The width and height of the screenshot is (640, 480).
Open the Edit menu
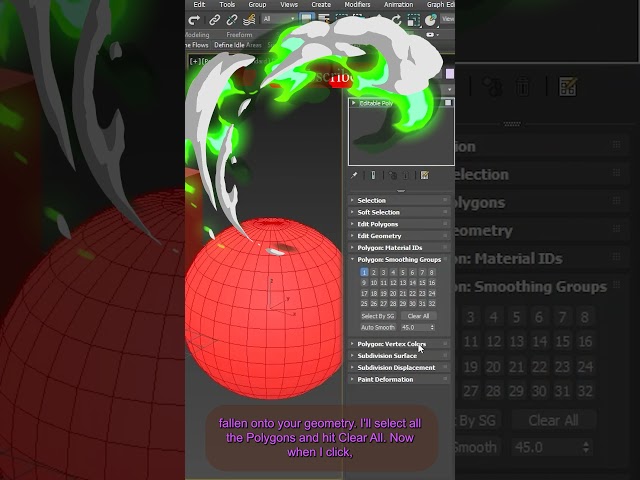(199, 4)
